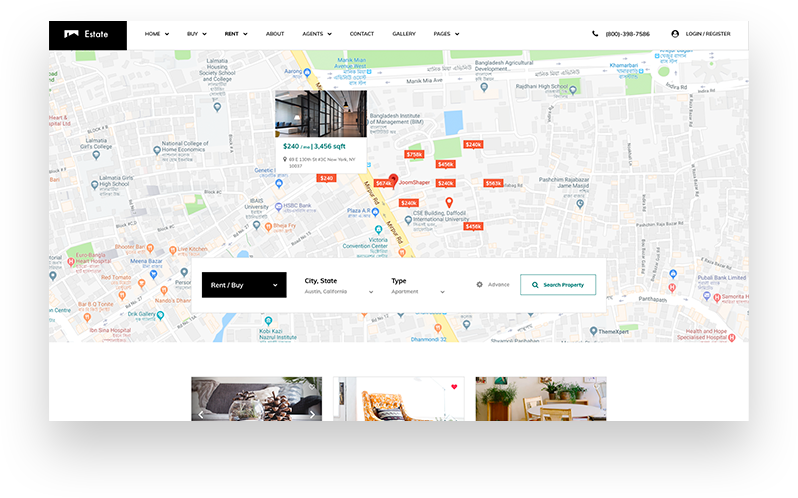Open the Rent / Buy dropdown

pyautogui.click(x=244, y=285)
